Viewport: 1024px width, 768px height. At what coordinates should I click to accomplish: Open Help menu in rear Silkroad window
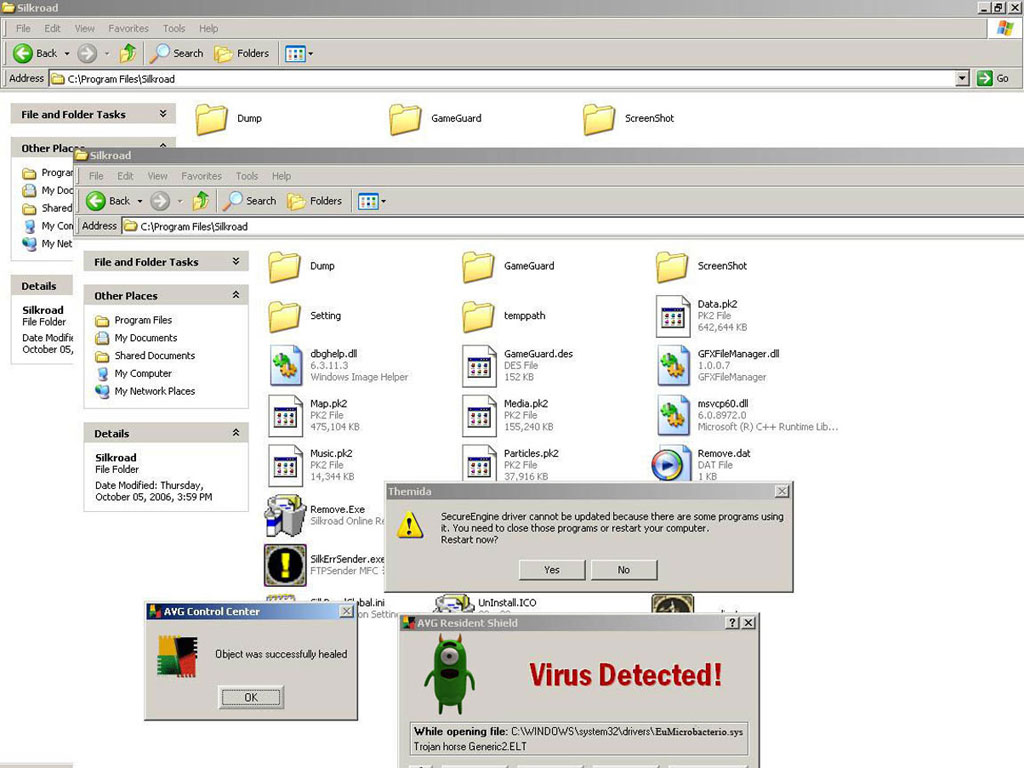pos(209,29)
